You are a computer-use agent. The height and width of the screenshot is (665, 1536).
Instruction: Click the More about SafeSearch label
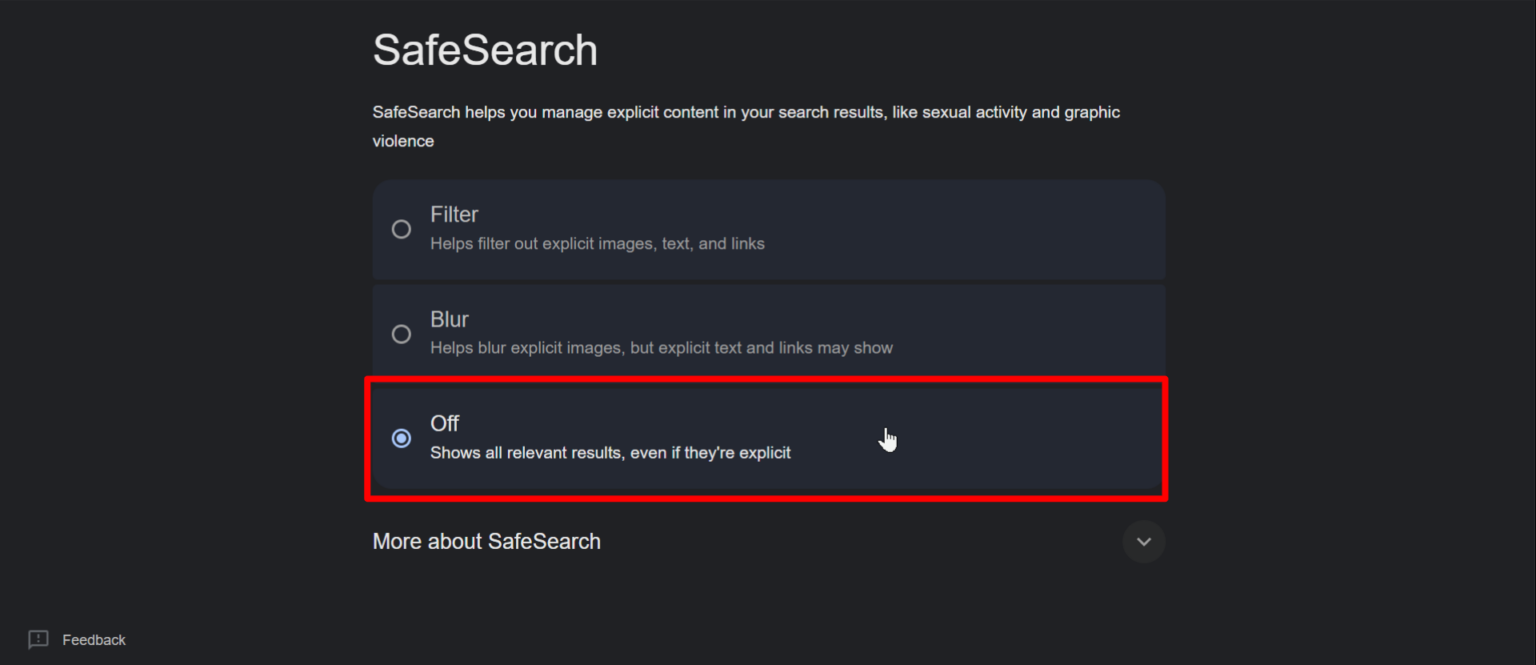pyautogui.click(x=487, y=541)
